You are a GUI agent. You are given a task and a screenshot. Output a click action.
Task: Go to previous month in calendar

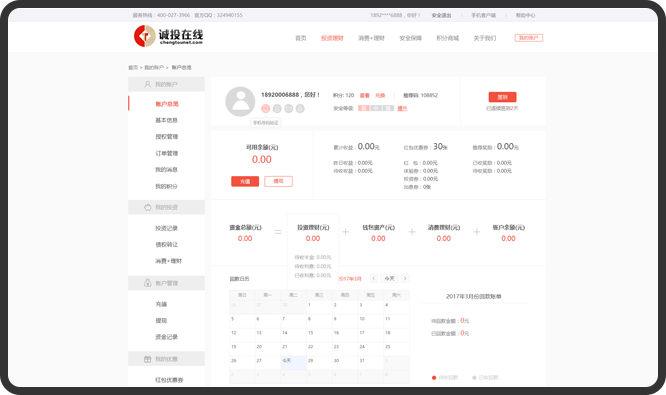click(374, 278)
